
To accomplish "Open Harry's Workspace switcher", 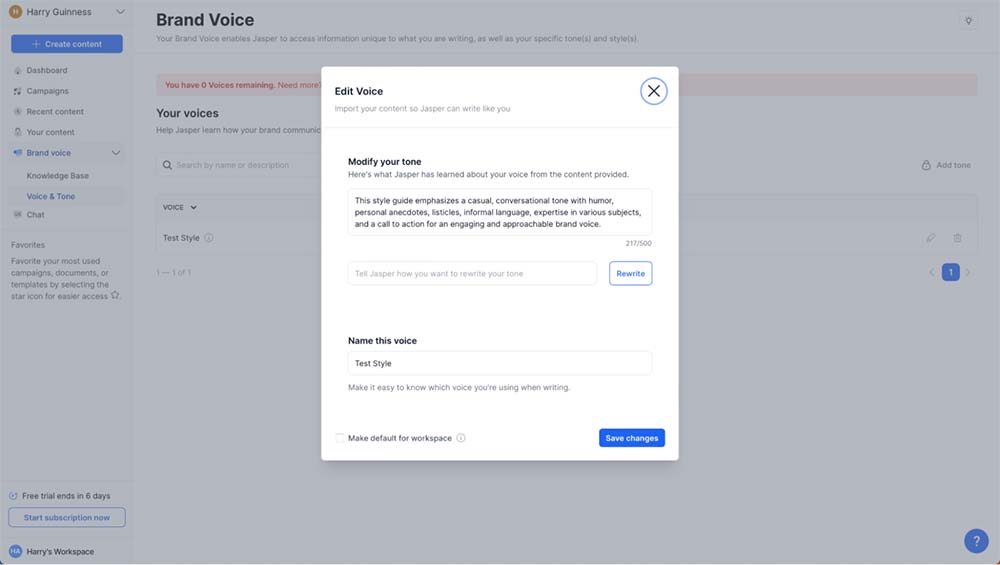I will point(60,552).
